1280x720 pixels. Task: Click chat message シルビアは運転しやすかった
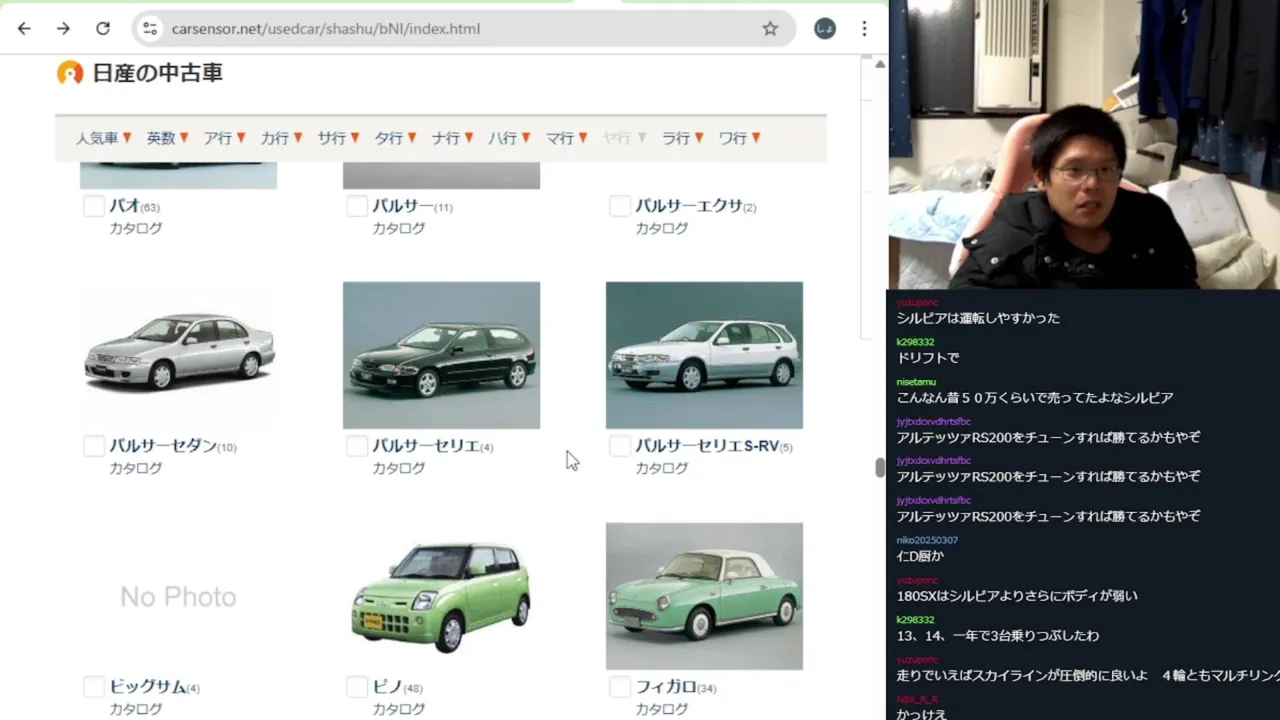pos(978,318)
